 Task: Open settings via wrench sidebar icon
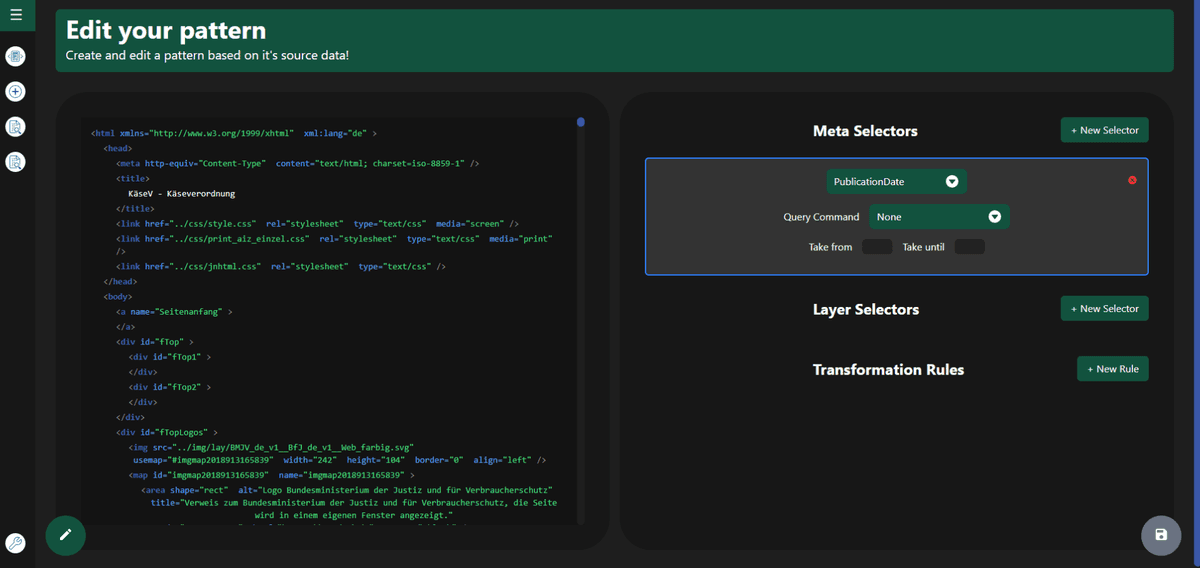15,543
